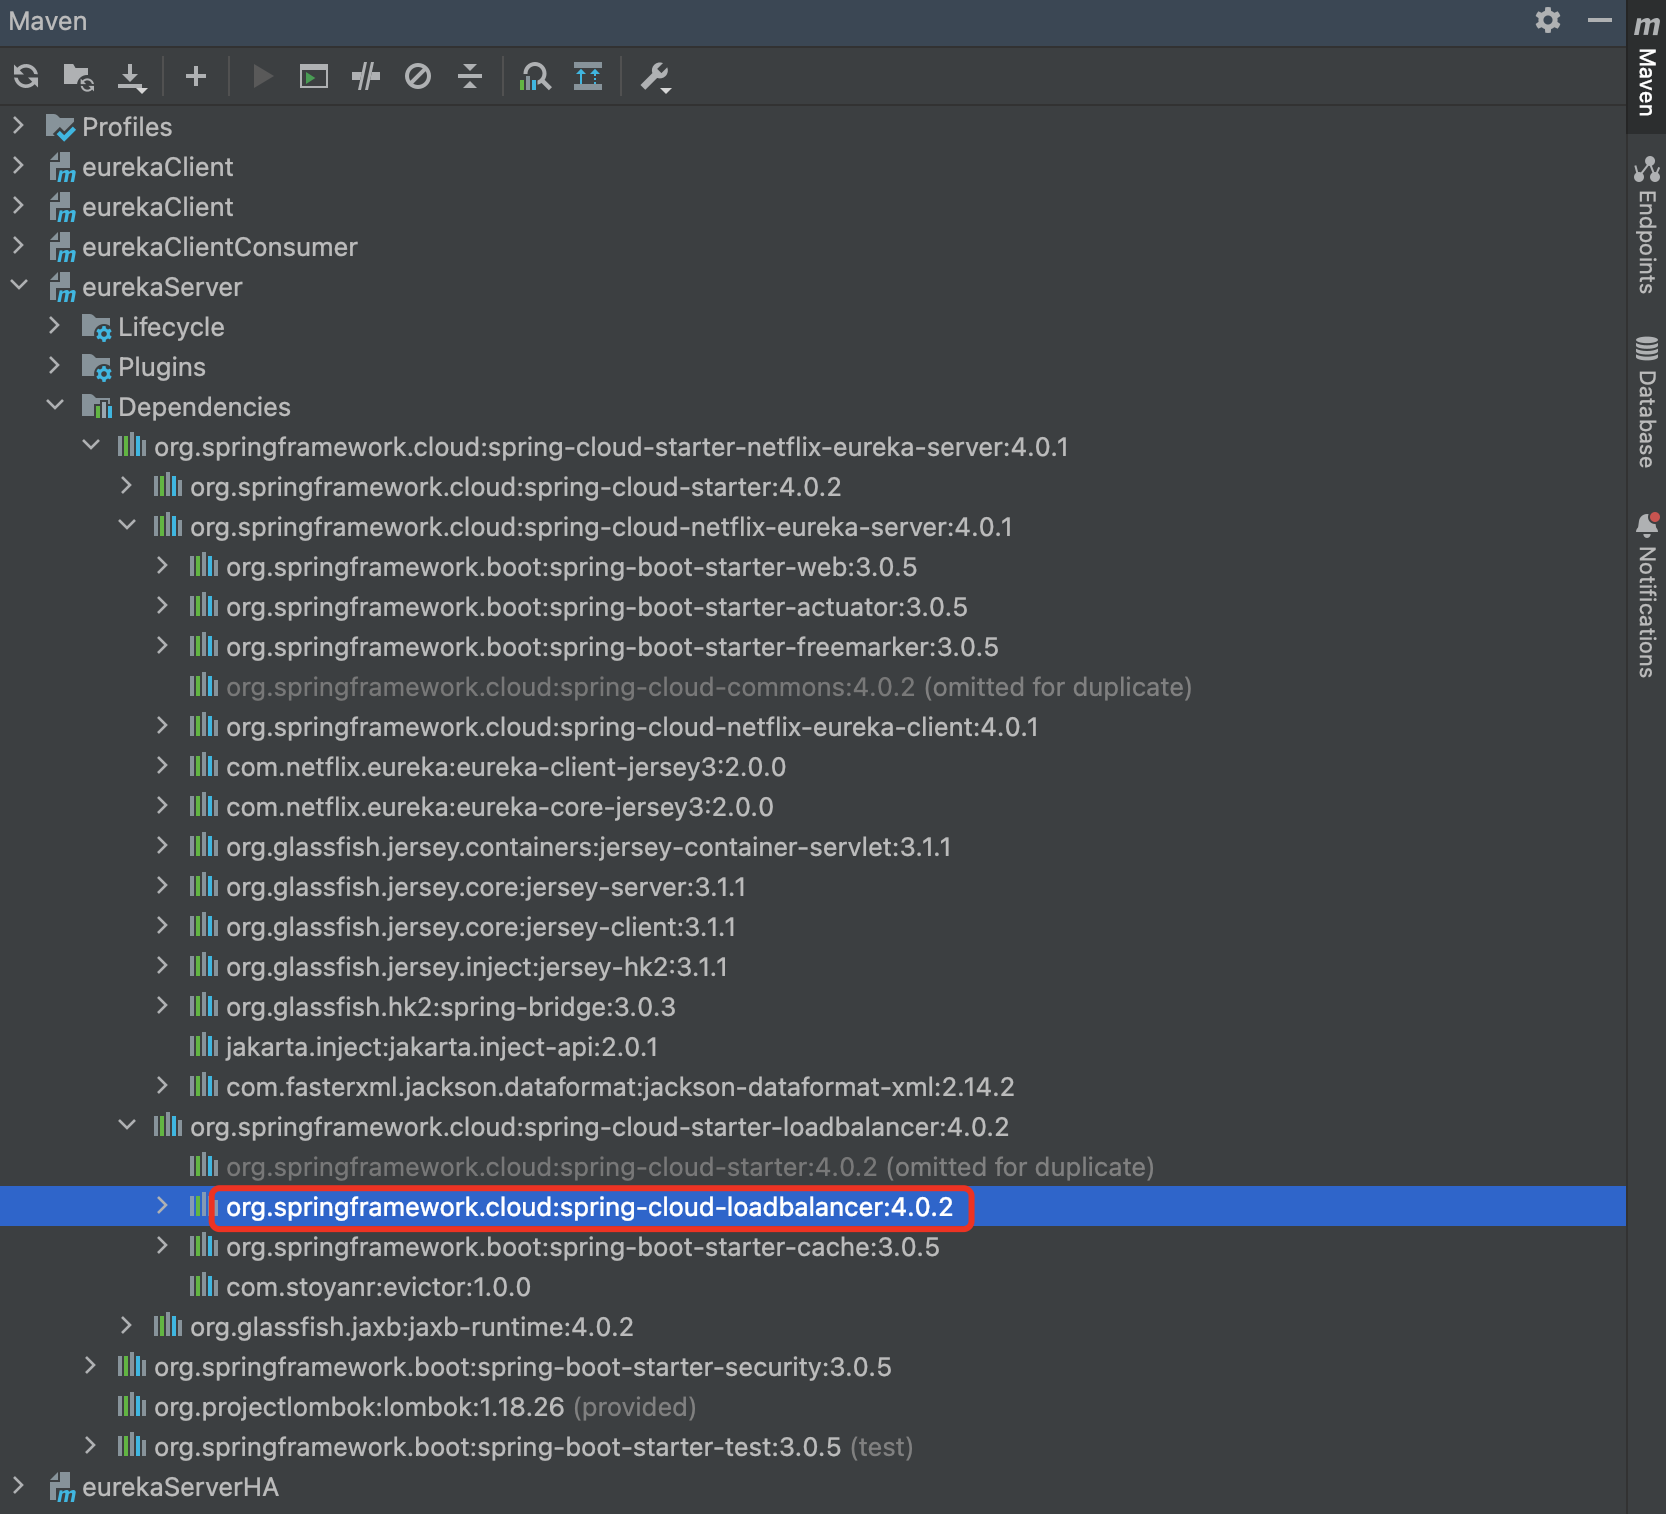Screen dimensions: 1666x1514
Task: Click the Dependencies folder icon
Action: coord(96,406)
